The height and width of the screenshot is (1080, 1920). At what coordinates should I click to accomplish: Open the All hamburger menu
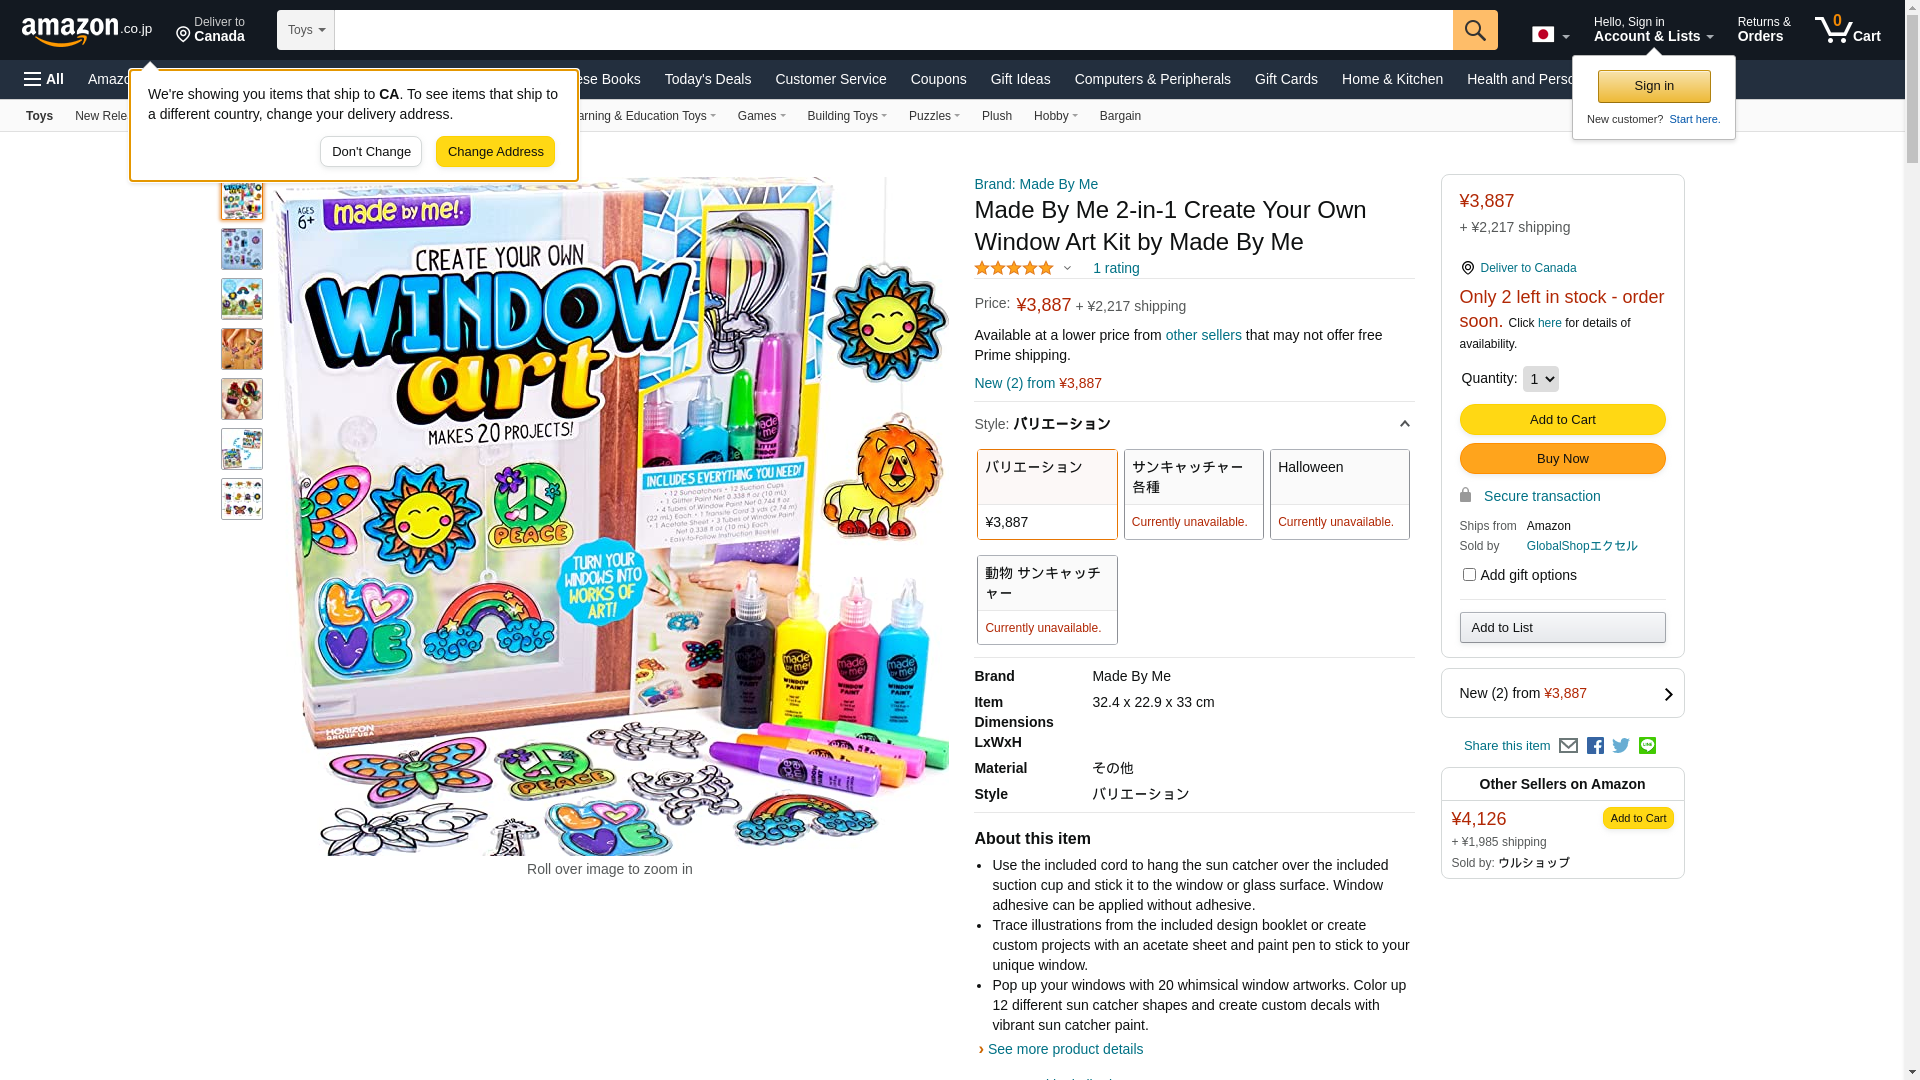pos(44,79)
